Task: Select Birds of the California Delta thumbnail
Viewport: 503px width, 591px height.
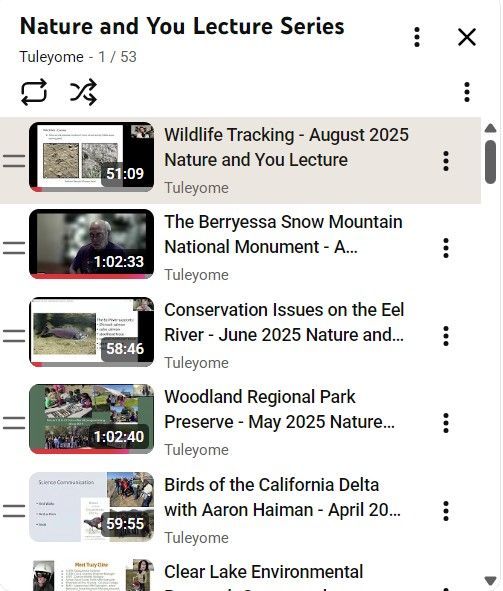Action: coord(91,507)
